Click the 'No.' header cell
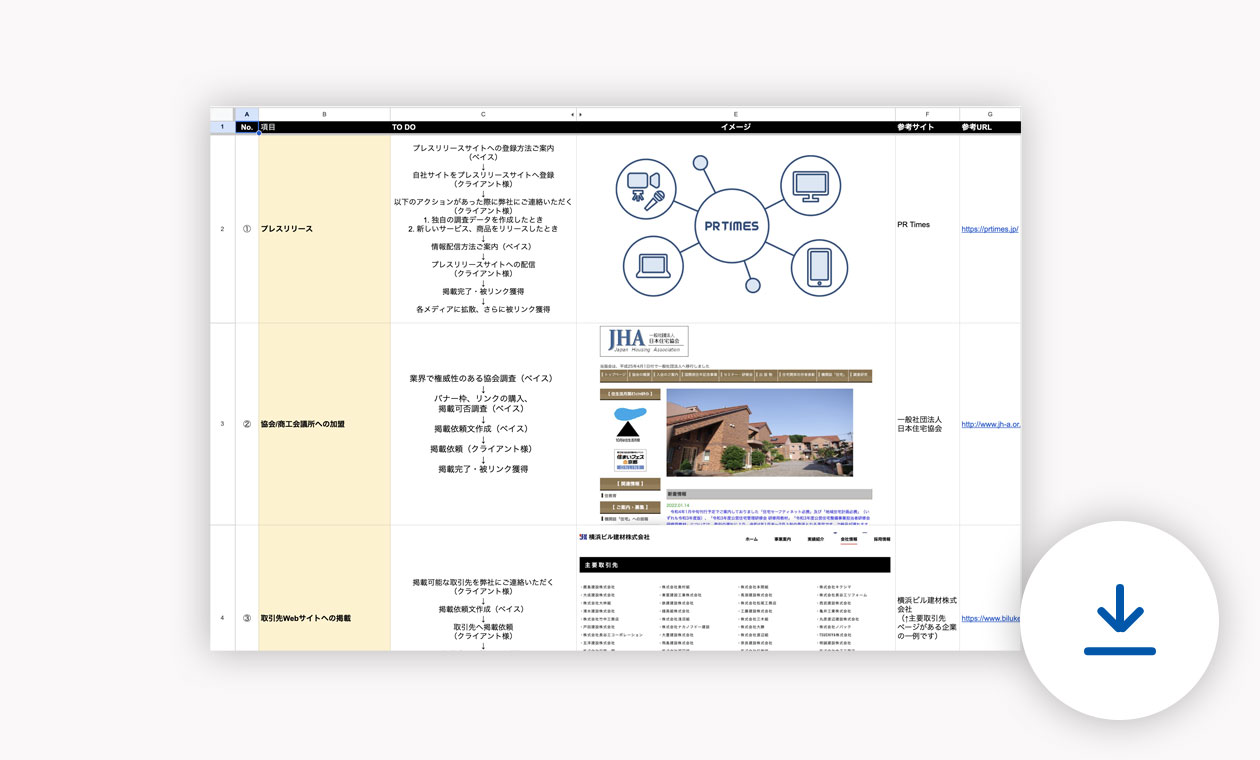This screenshot has height=760, width=1260. click(x=246, y=128)
